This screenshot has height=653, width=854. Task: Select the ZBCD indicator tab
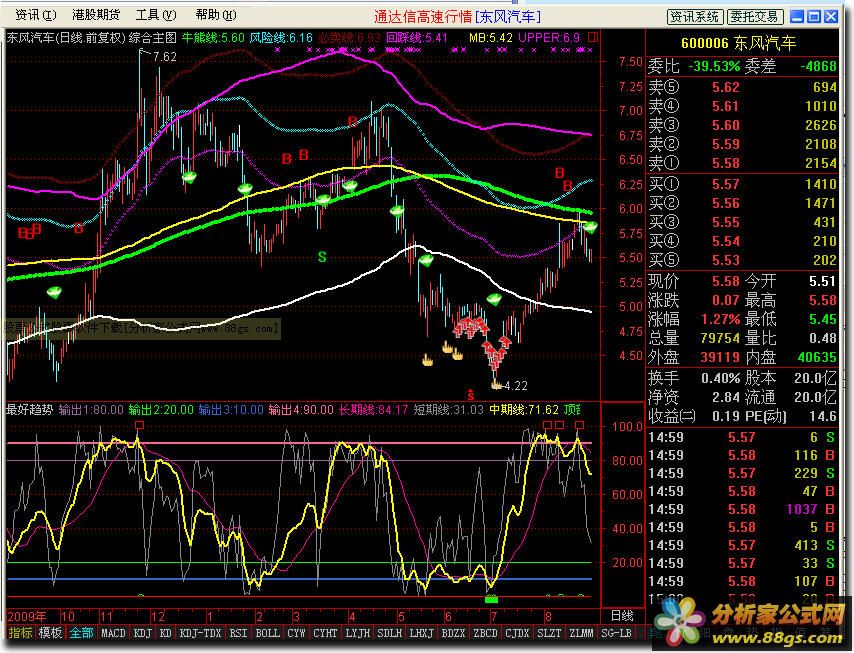[x=485, y=633]
